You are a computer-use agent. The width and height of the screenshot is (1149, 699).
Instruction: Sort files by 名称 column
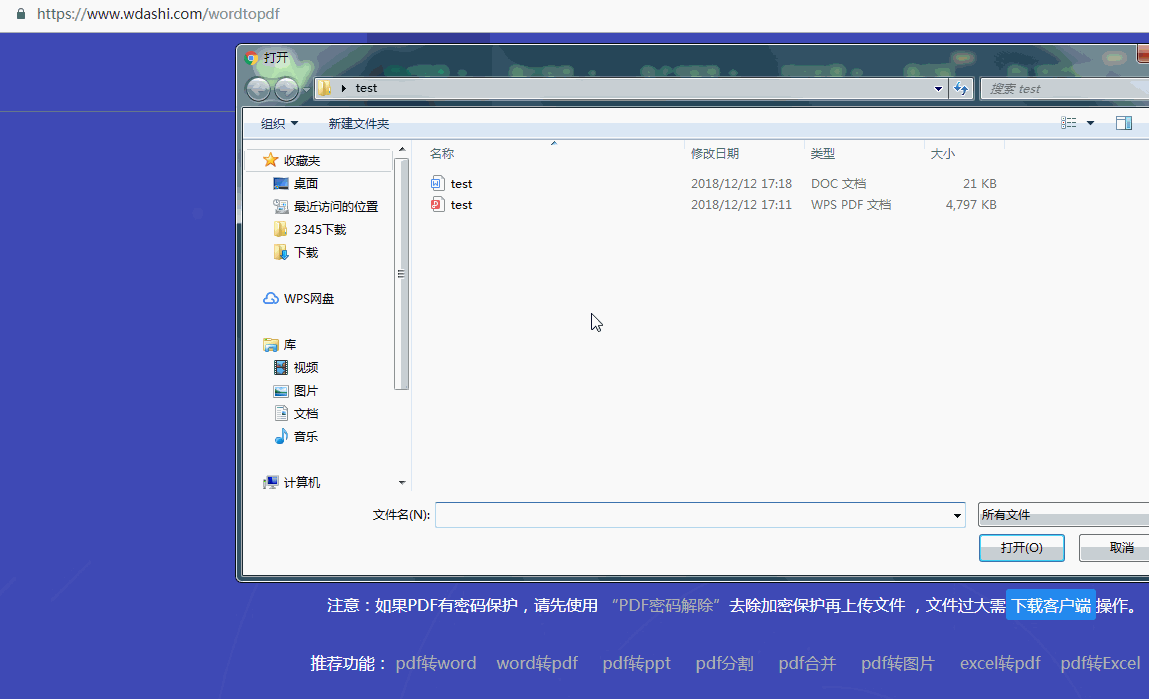[442, 154]
